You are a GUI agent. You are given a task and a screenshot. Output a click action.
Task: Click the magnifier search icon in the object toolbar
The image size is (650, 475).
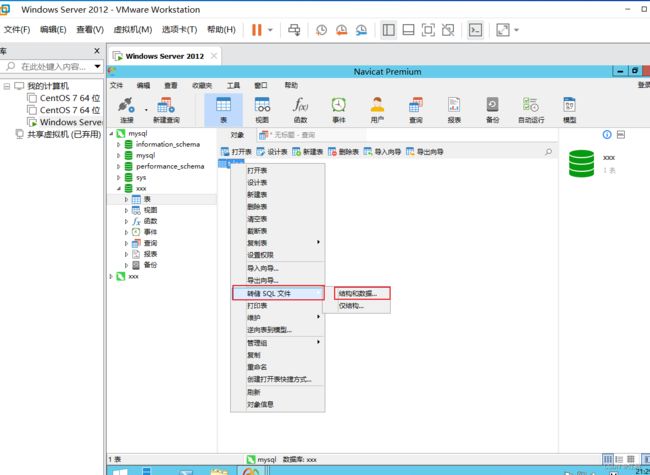click(548, 152)
